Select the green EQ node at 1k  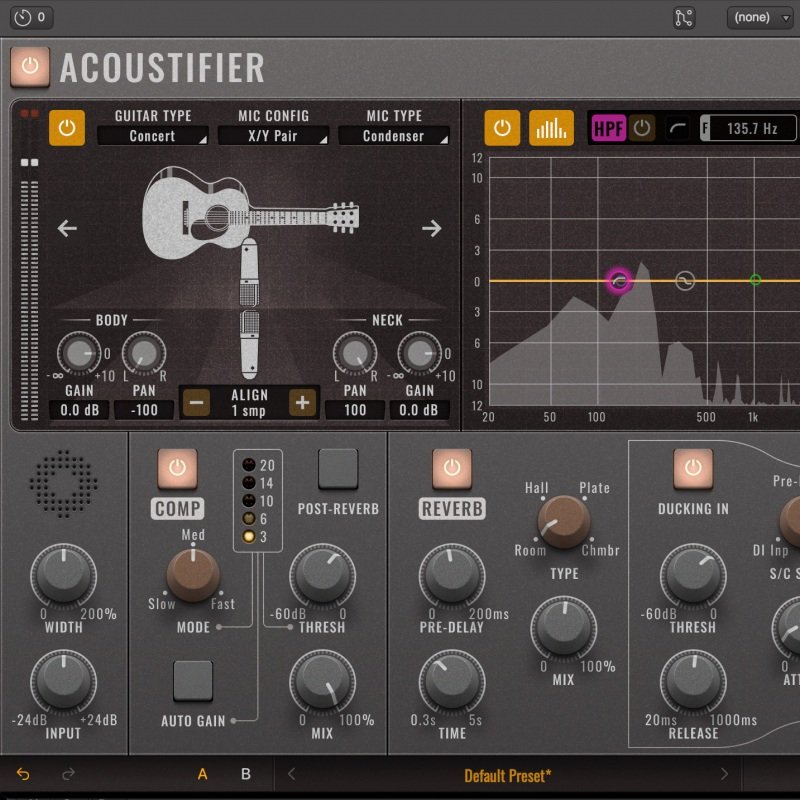point(755,280)
